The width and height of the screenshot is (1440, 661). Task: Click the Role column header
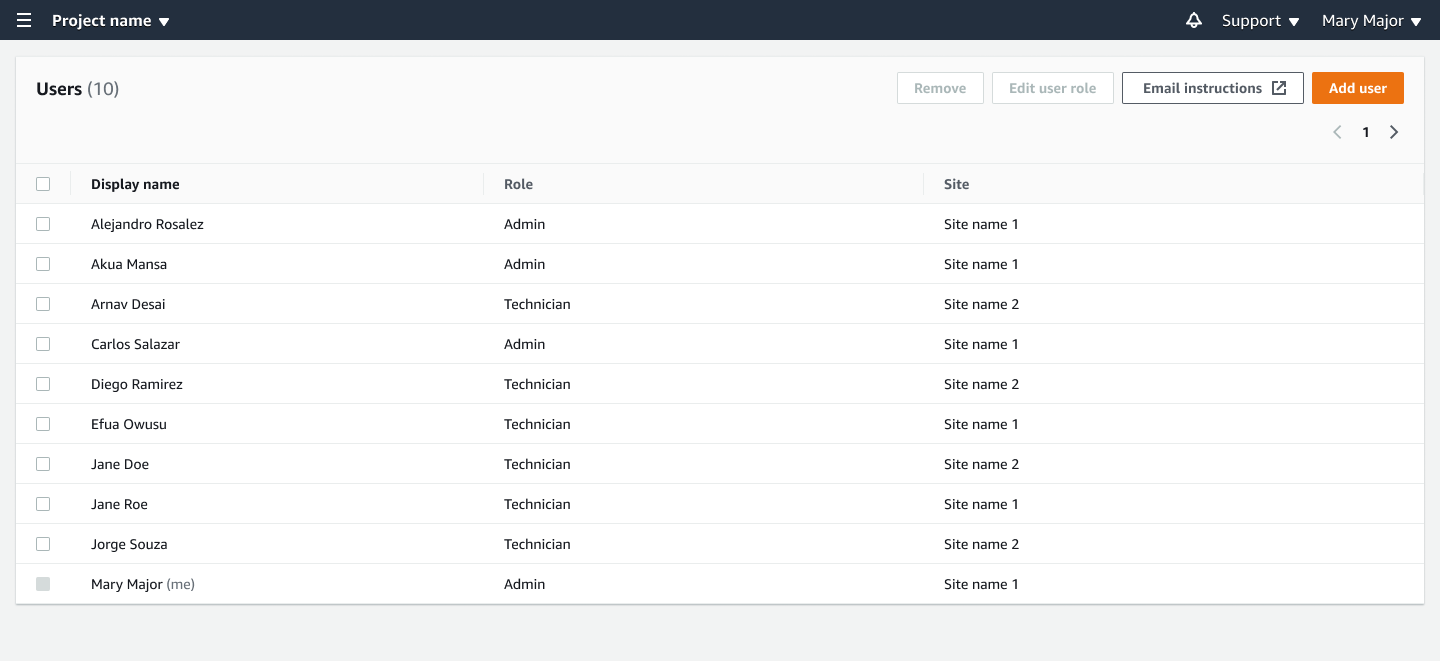[517, 184]
